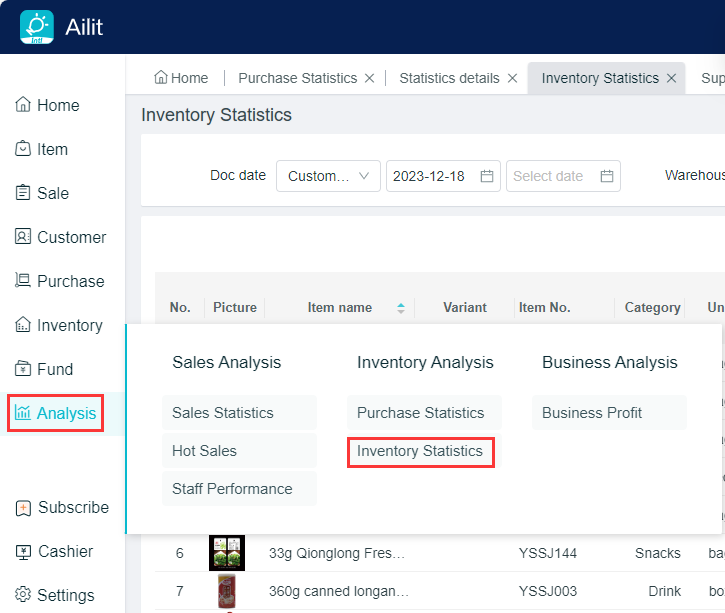This screenshot has height=613, width=725.
Task: Select Inventory in the sidebar
Action: pyautogui.click(x=58, y=325)
